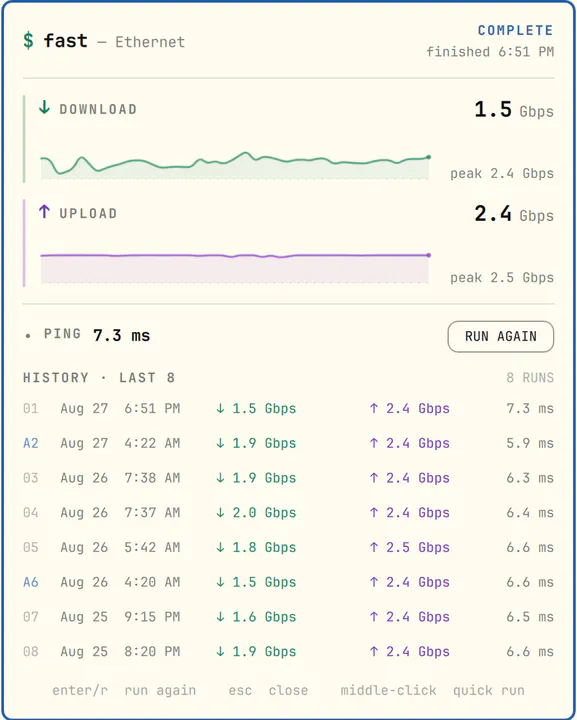This screenshot has width=577, height=720.
Task: Click the green dollar prompt icon
Action: coord(28,41)
